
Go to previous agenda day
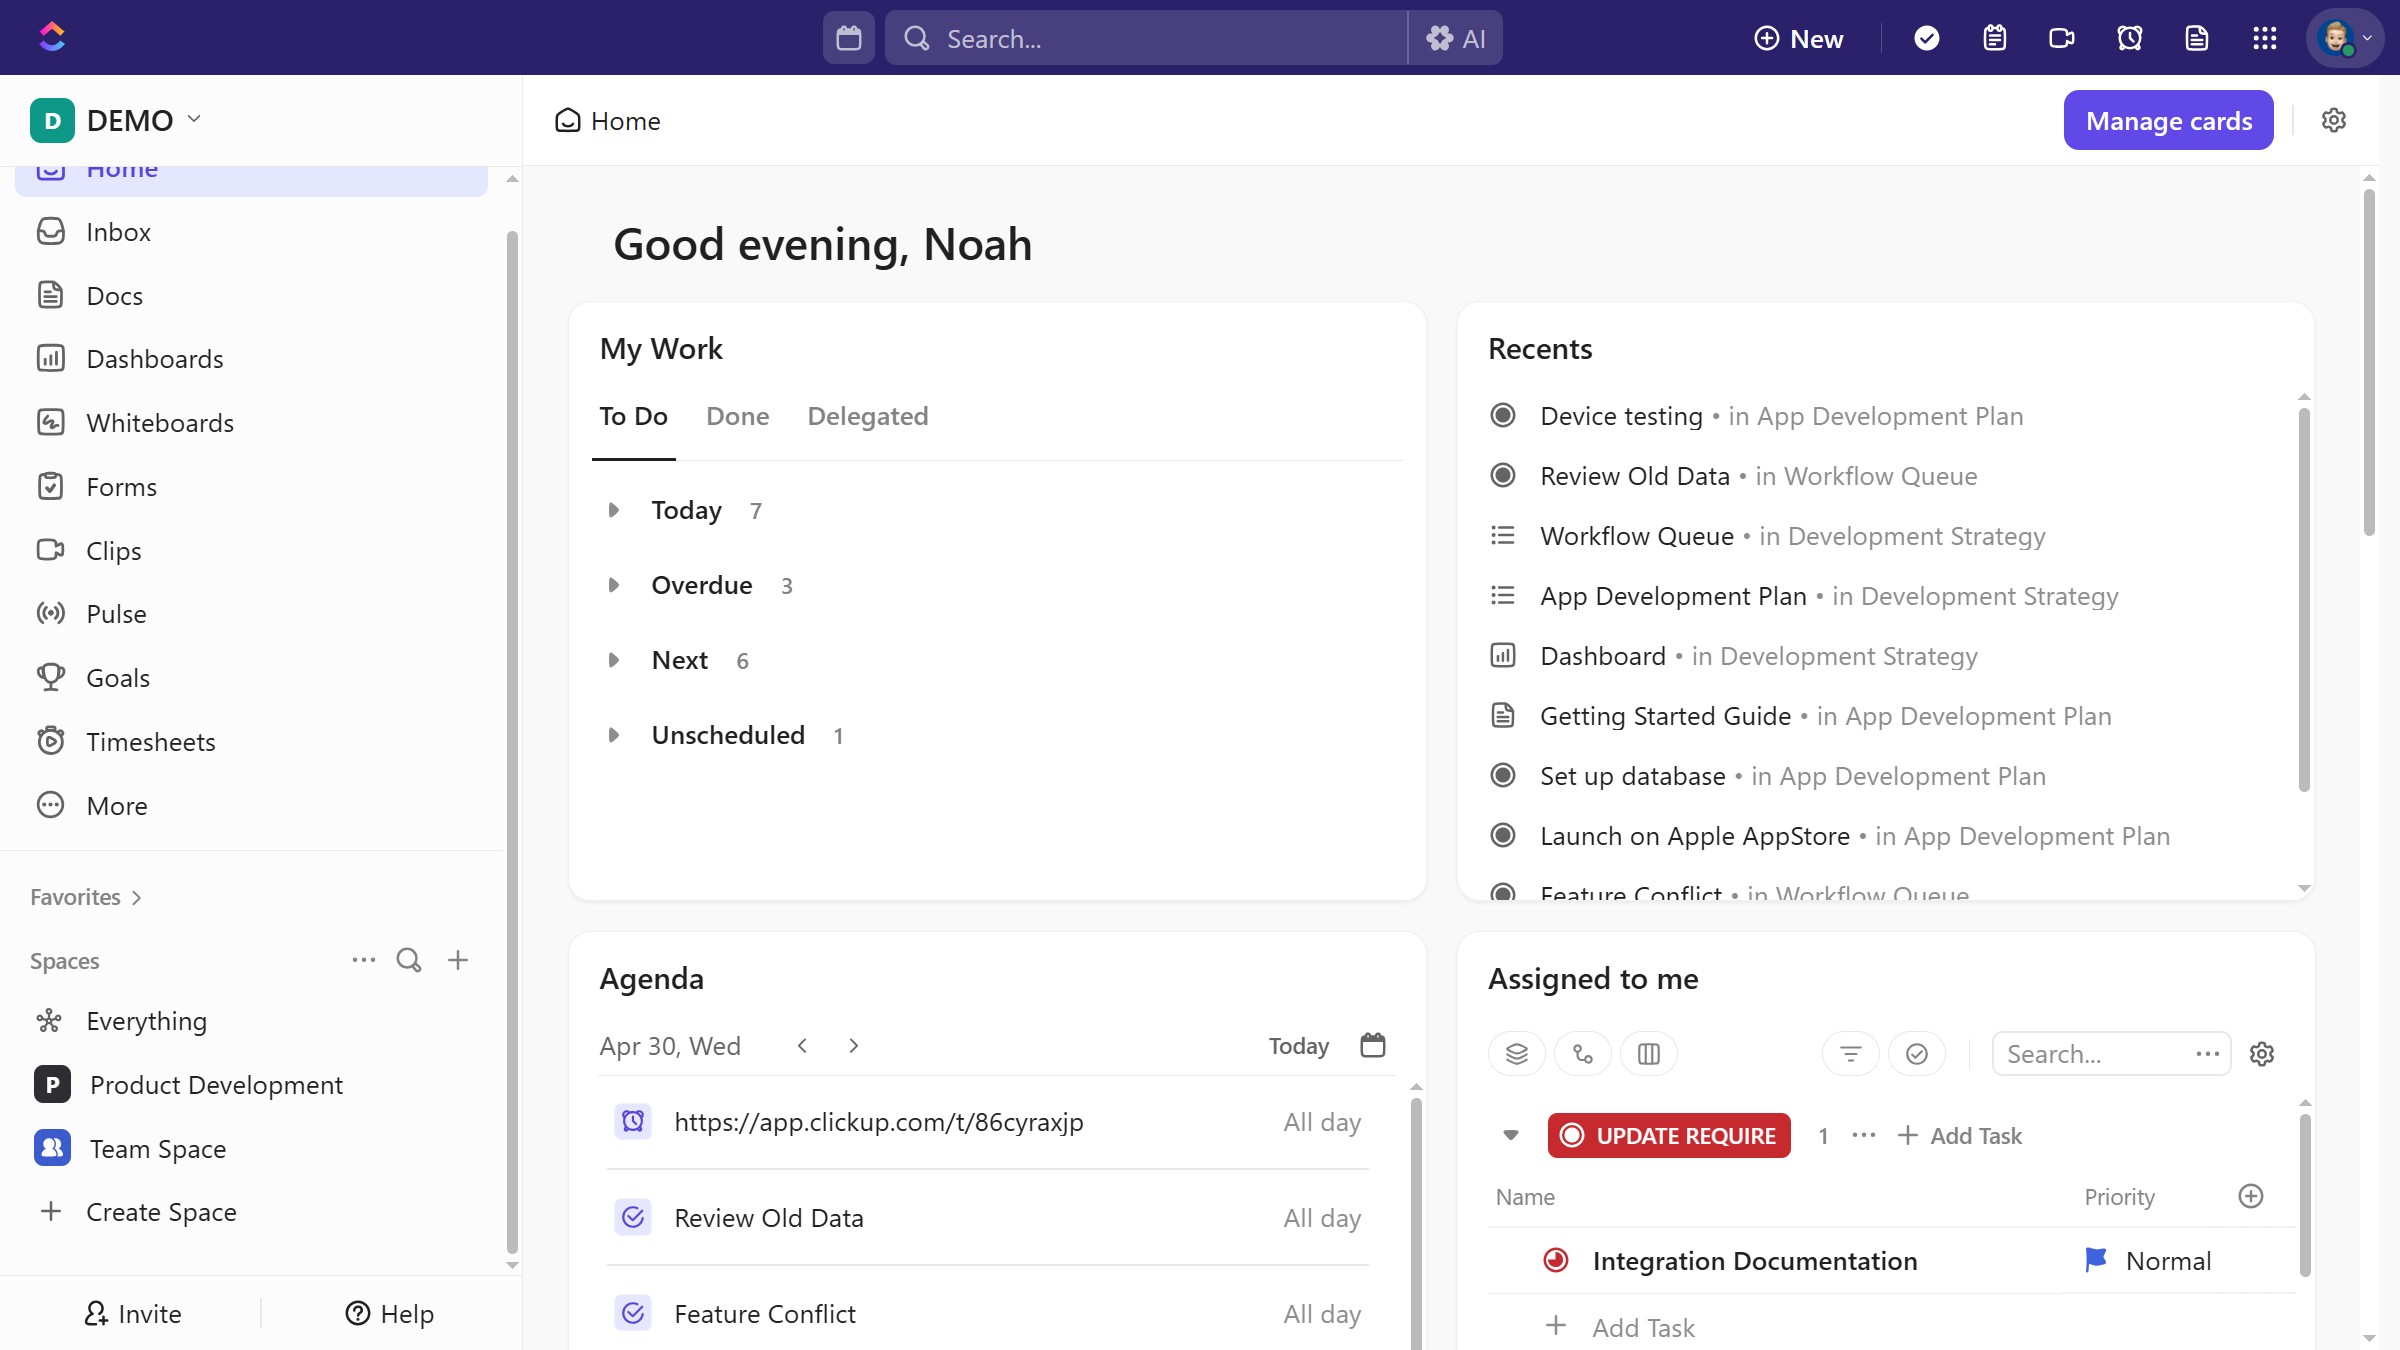pos(802,1045)
